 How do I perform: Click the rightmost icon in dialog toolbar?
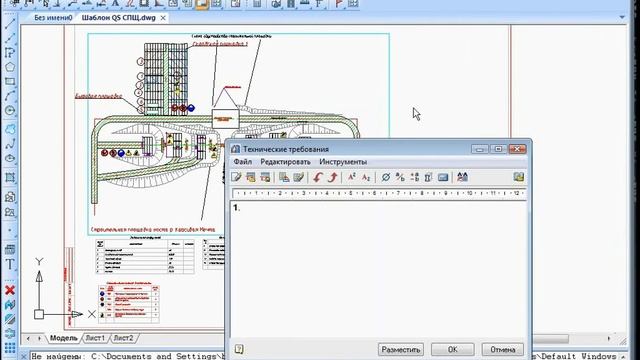(519, 177)
